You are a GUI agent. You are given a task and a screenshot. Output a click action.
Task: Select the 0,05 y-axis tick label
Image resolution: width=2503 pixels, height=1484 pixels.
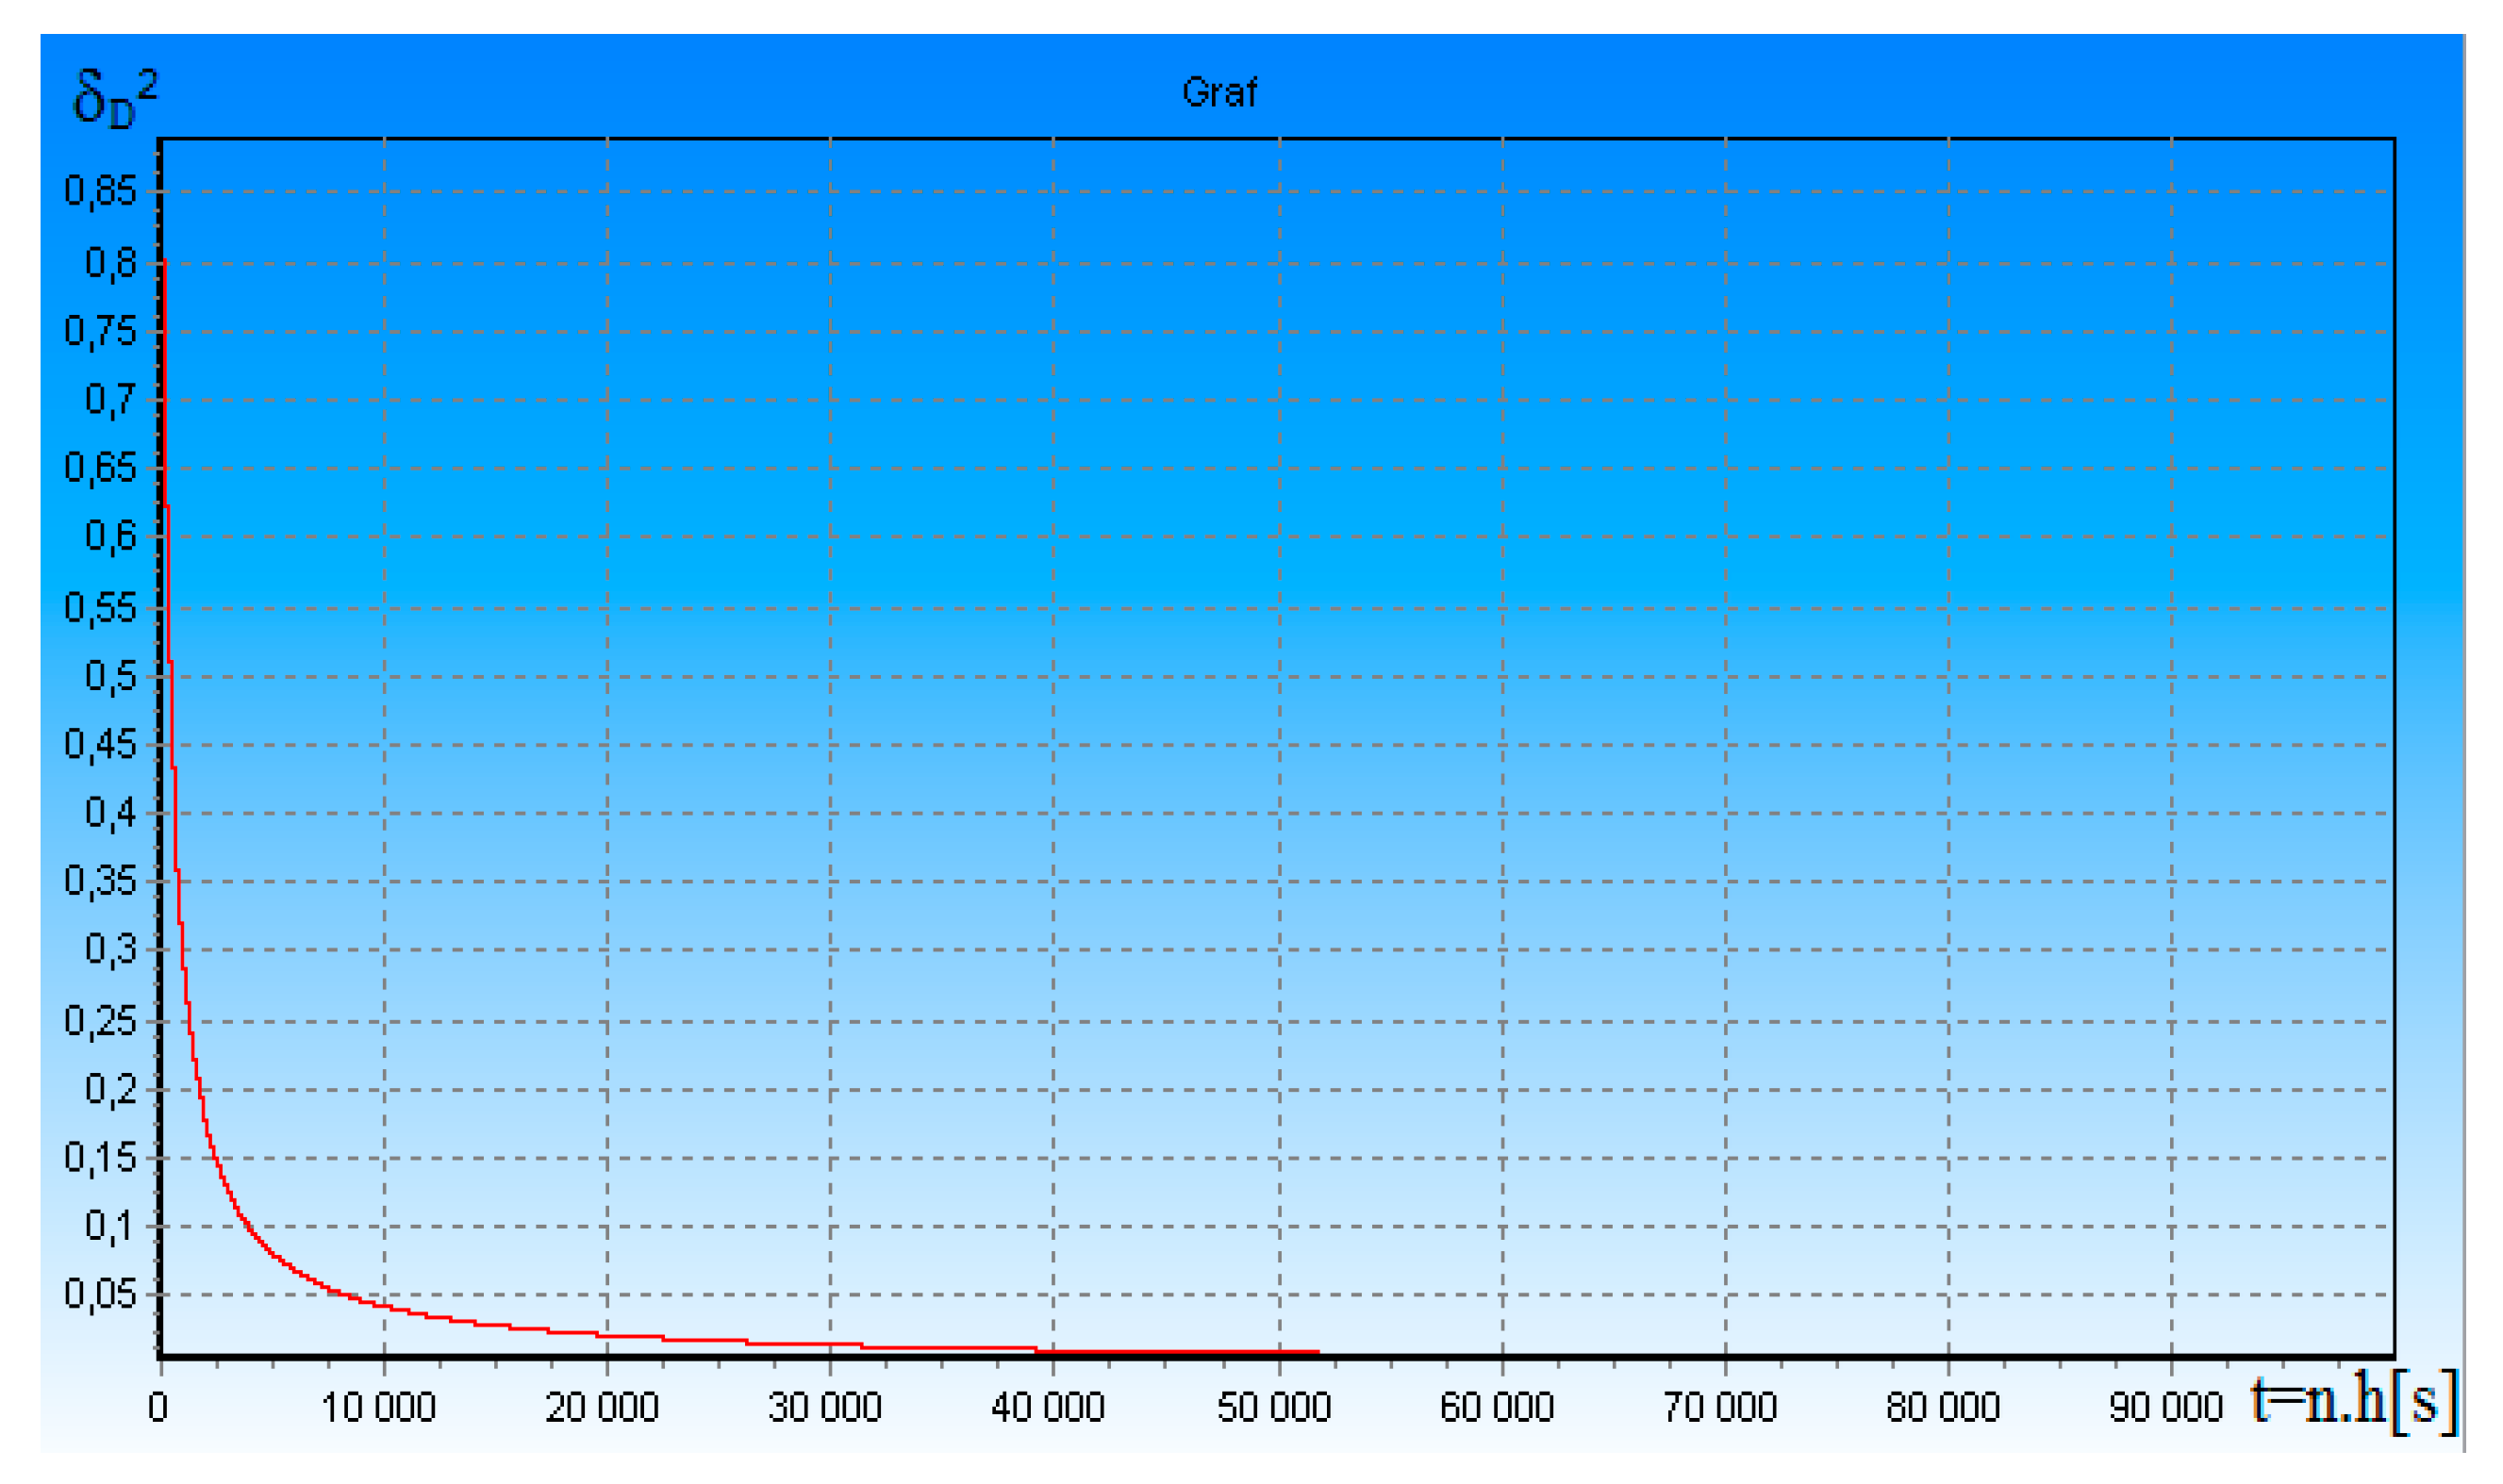[x=100, y=1294]
